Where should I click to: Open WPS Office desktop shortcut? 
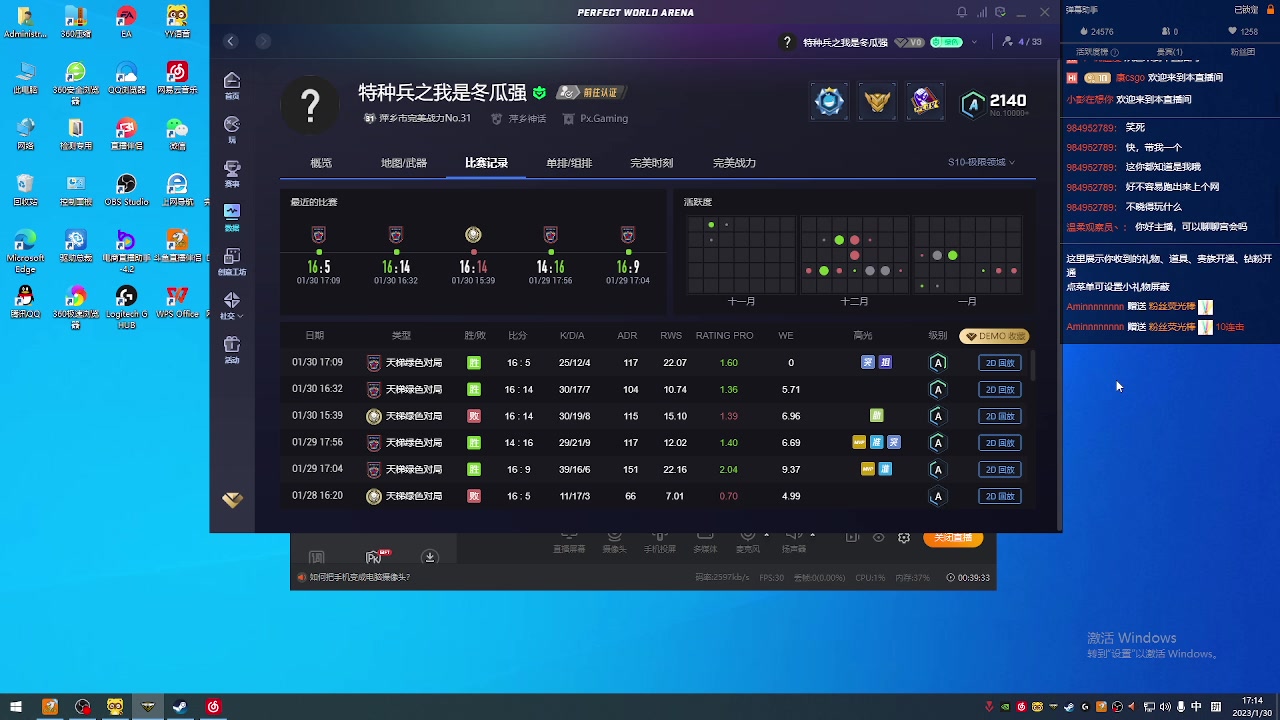click(x=177, y=302)
